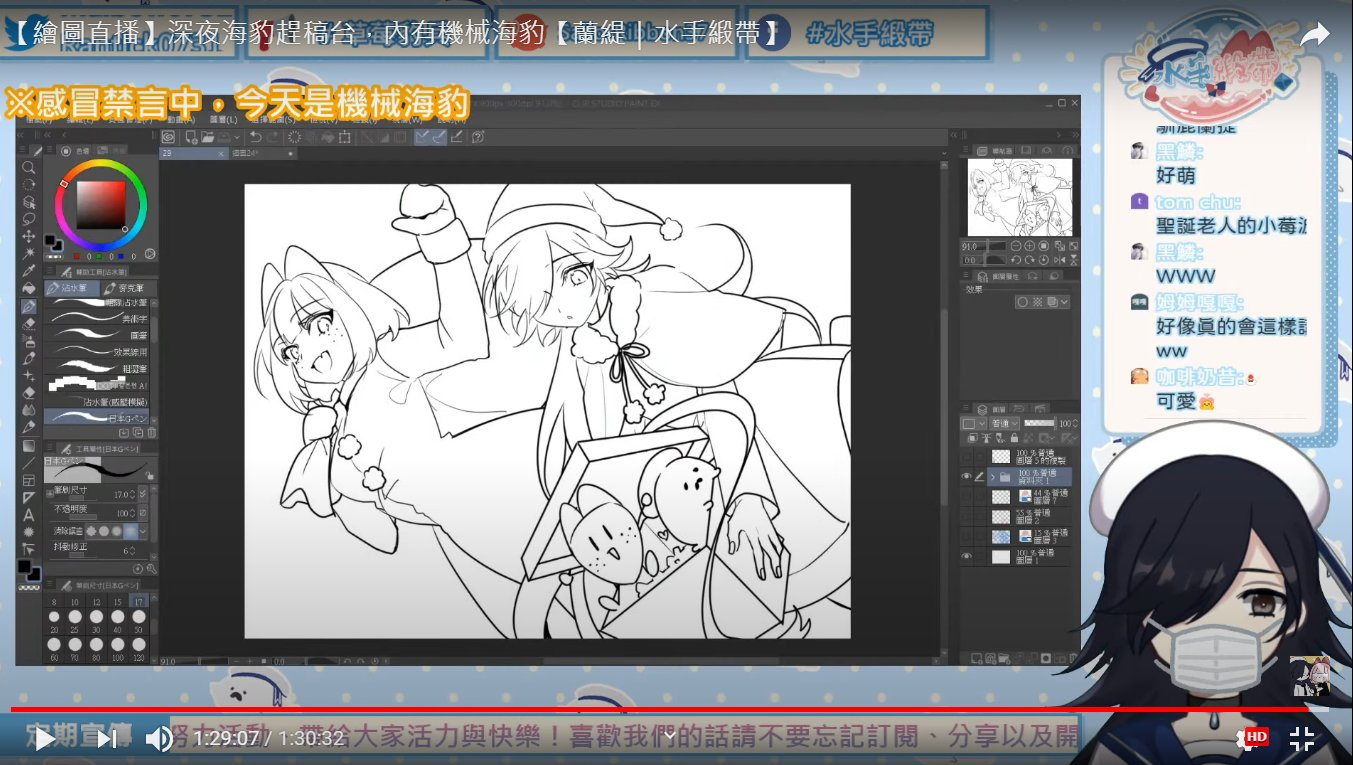Open sub tool detail wrench icon
Viewport: 1353px width, 765px height.
tap(151, 569)
